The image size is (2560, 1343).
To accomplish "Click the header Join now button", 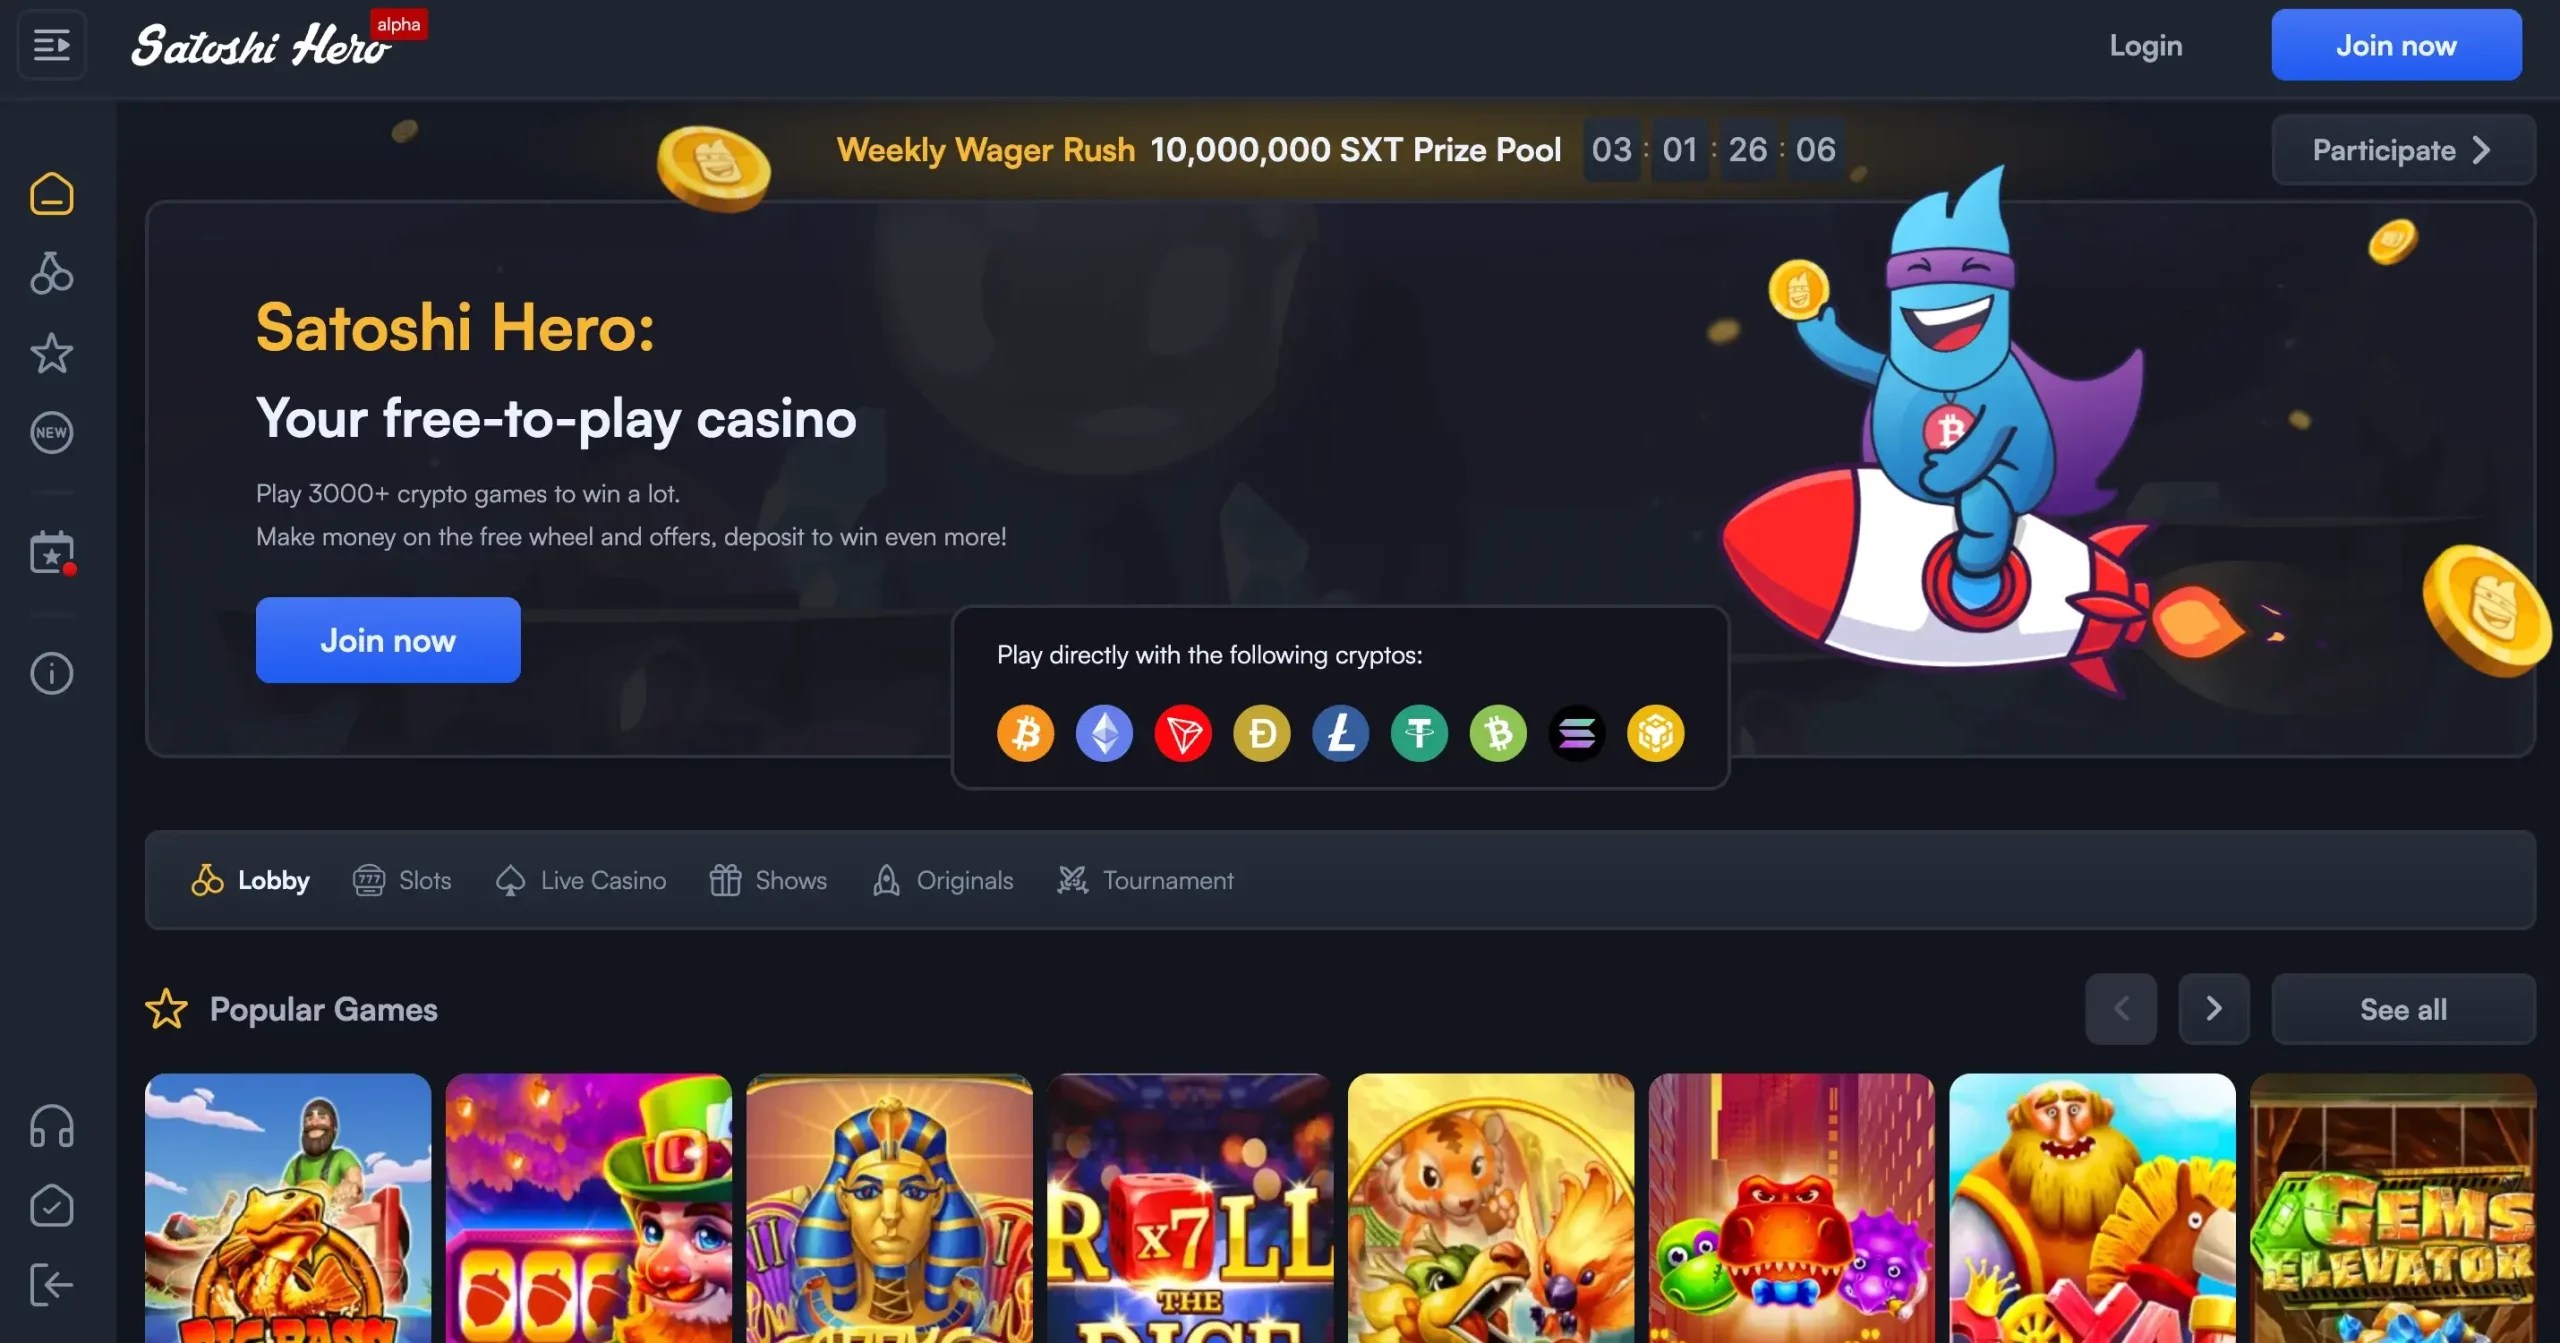I will coord(2396,45).
